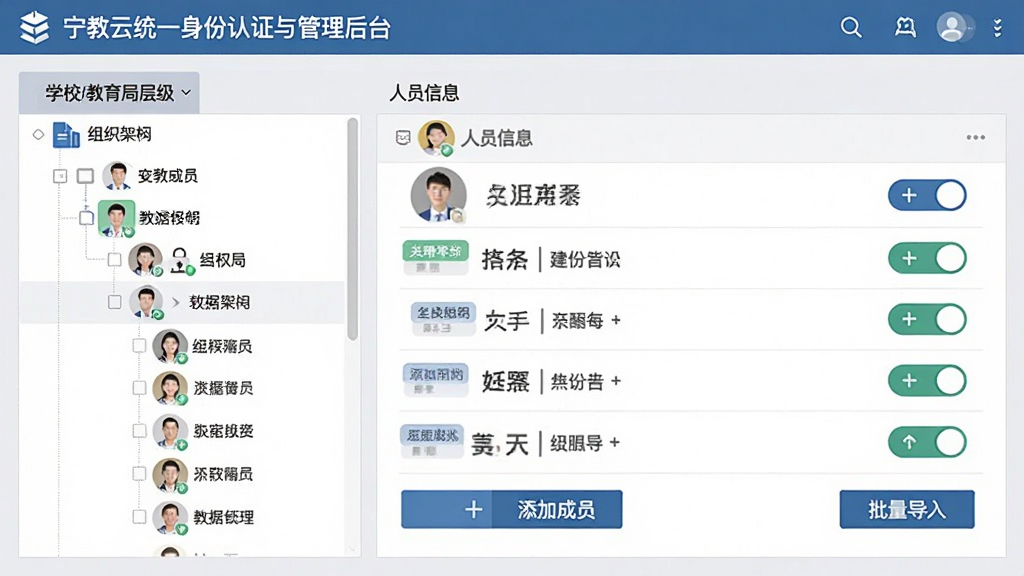The image size is (1024, 576).
Task: Collapse the 组织架构 root diamond expander
Action: coord(39,135)
